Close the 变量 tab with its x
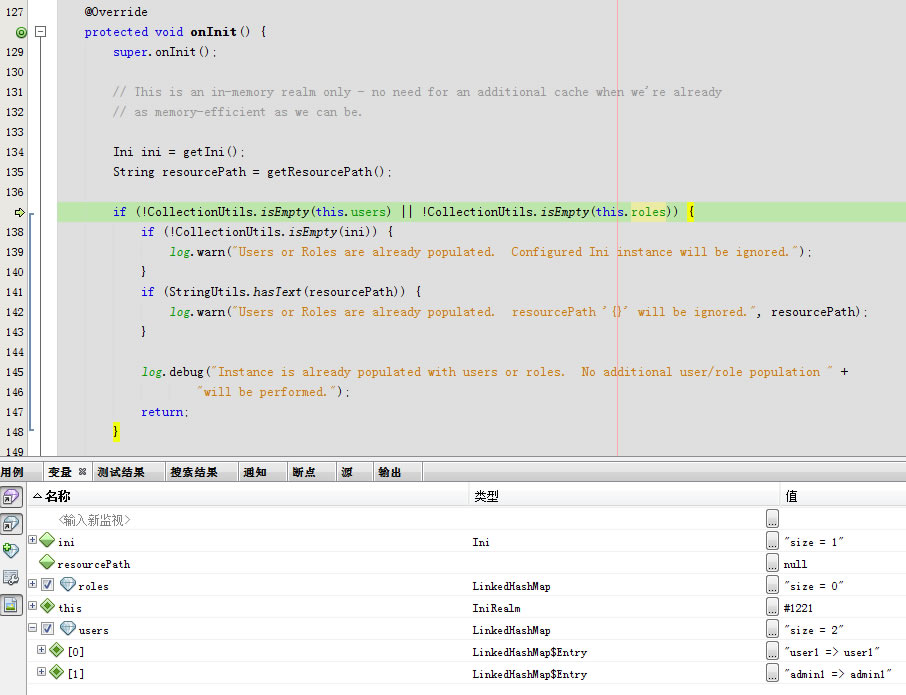 [x=82, y=472]
